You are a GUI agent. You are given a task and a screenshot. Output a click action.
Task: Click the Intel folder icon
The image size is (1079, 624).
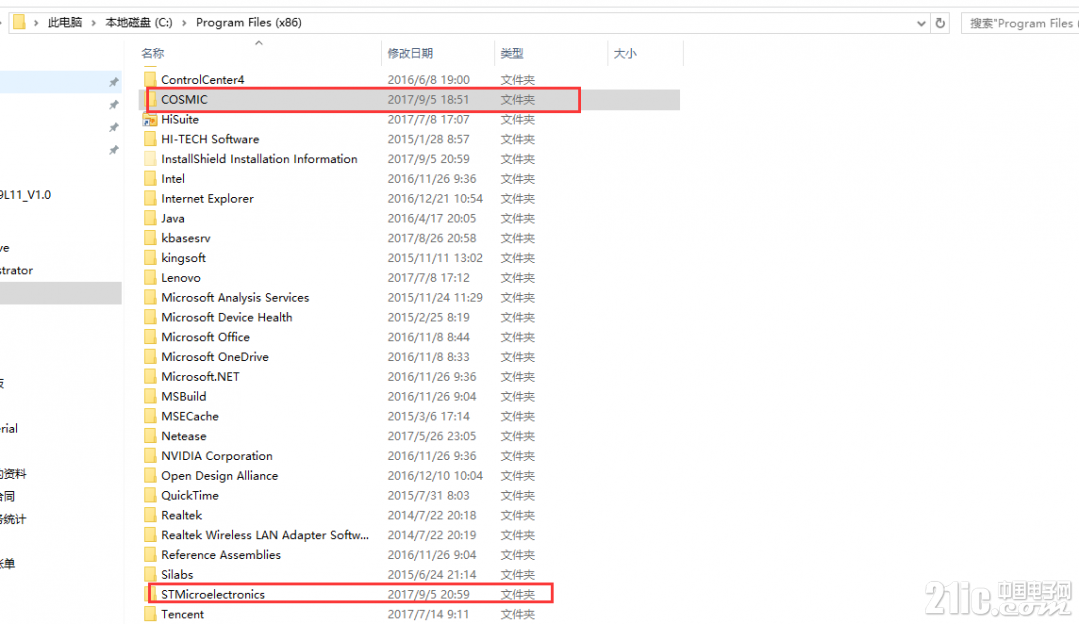[x=150, y=179]
